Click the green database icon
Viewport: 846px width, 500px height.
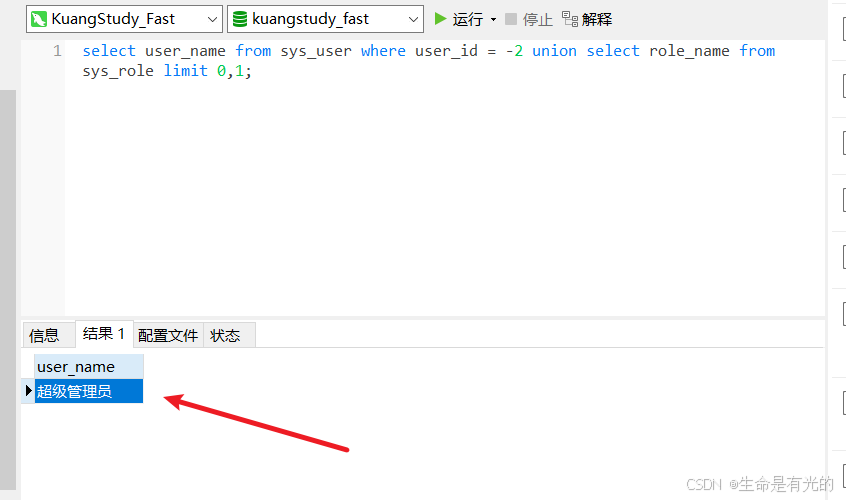[x=240, y=19]
